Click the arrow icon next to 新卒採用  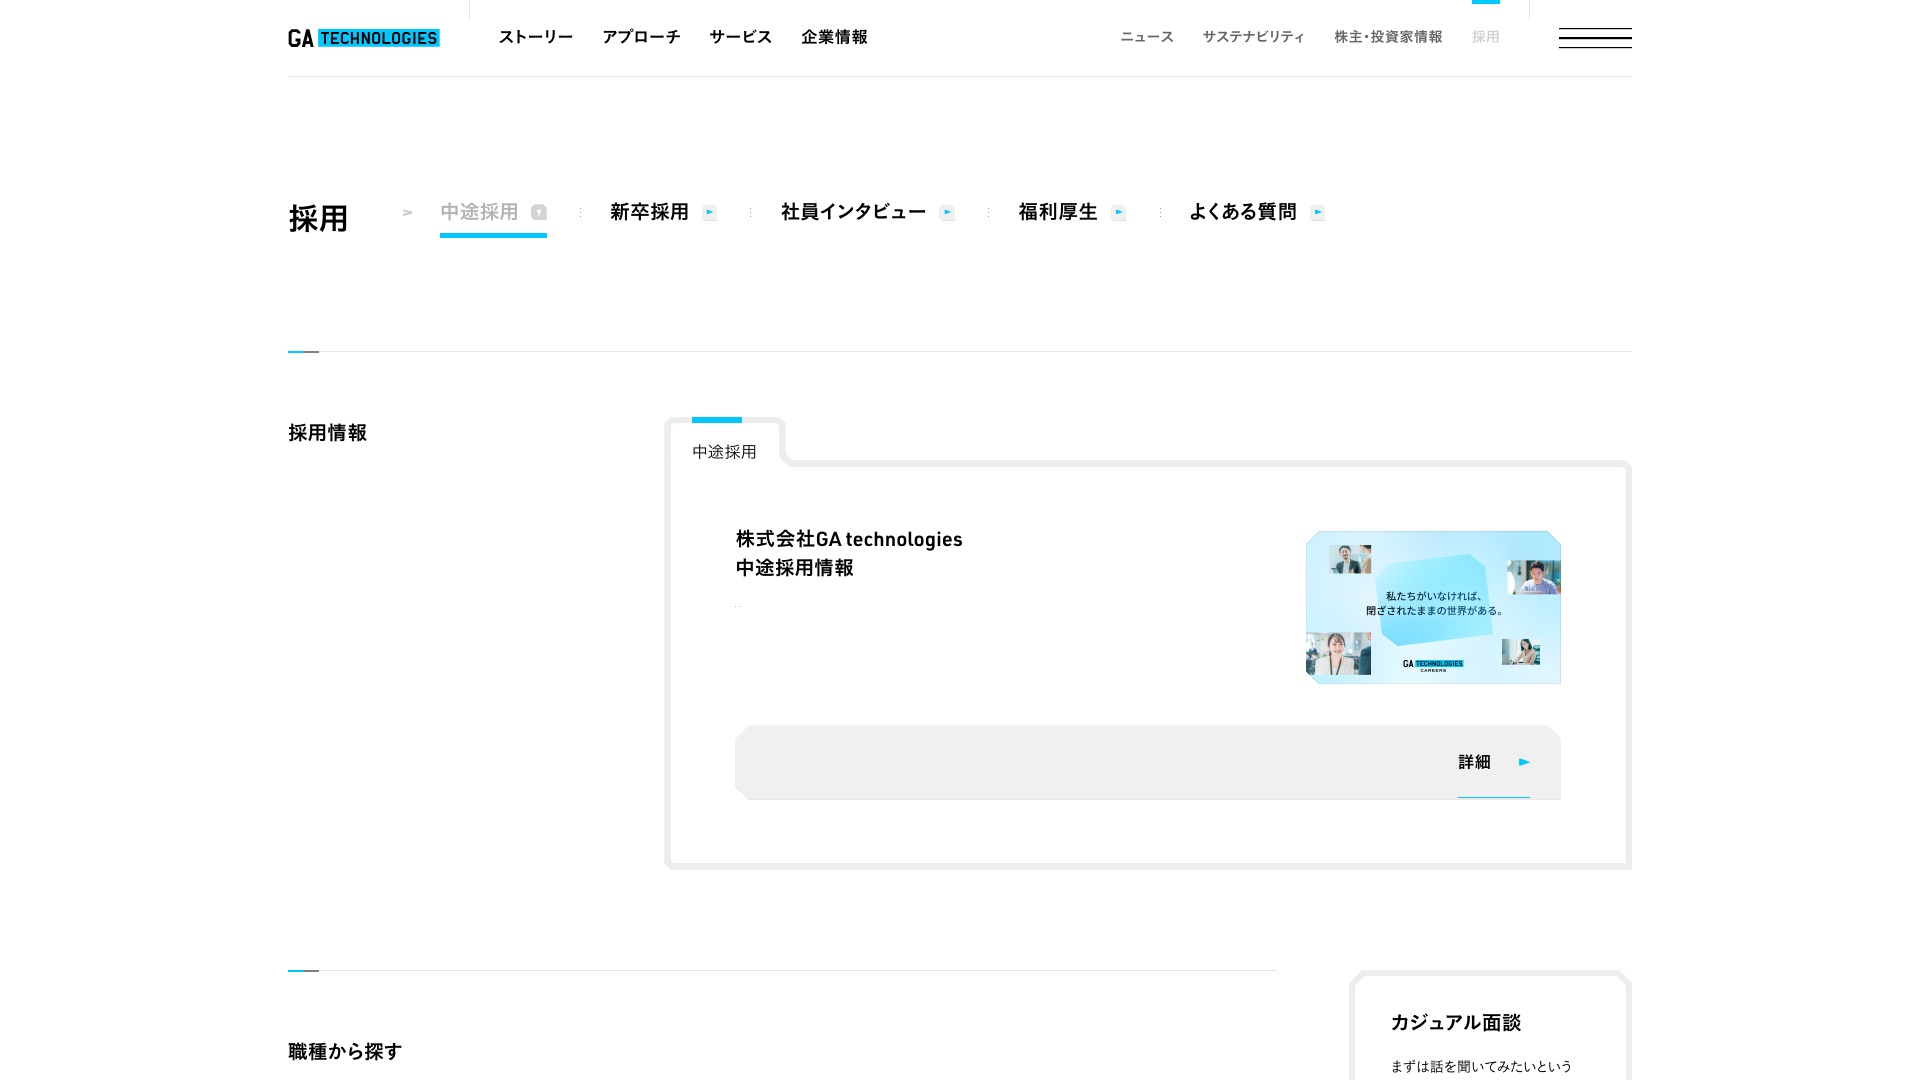[710, 212]
